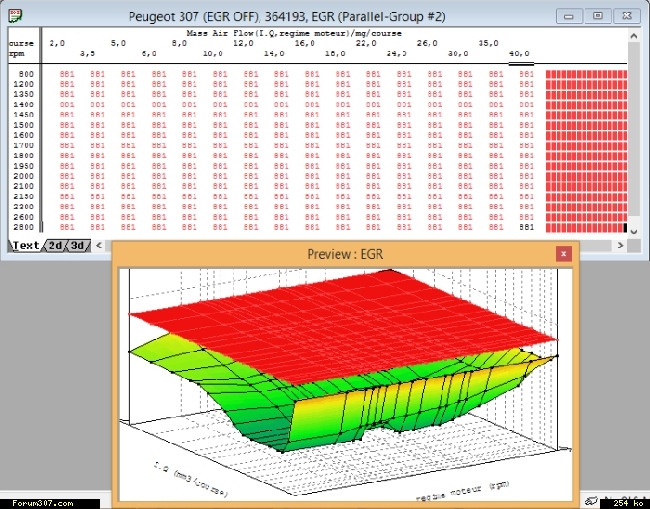Close the Peugeot 307 EGR map window

point(626,16)
